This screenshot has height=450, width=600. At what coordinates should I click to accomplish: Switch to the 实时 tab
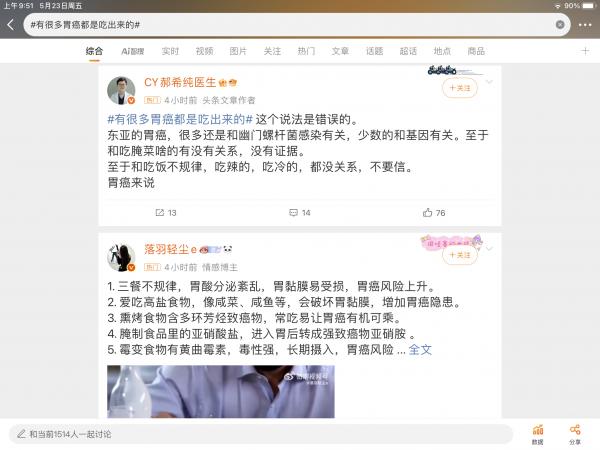pyautogui.click(x=170, y=51)
